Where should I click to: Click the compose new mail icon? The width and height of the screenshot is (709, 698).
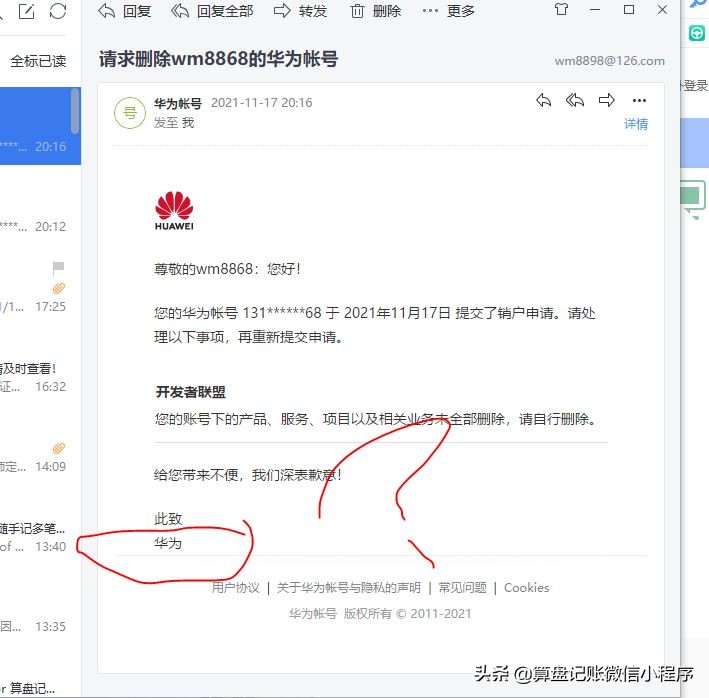point(26,11)
